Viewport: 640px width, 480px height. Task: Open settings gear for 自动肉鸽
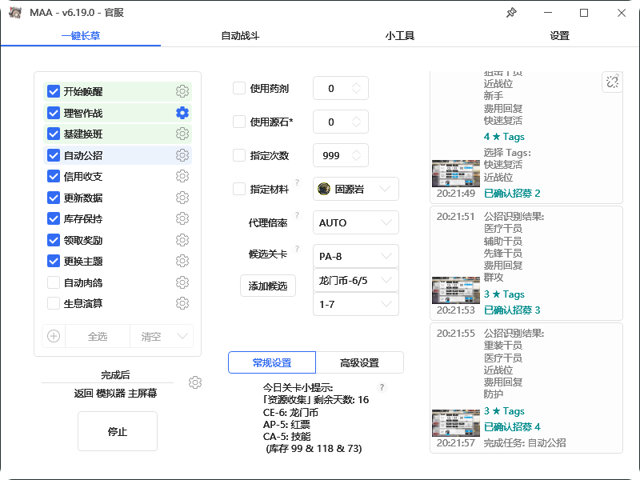point(182,282)
